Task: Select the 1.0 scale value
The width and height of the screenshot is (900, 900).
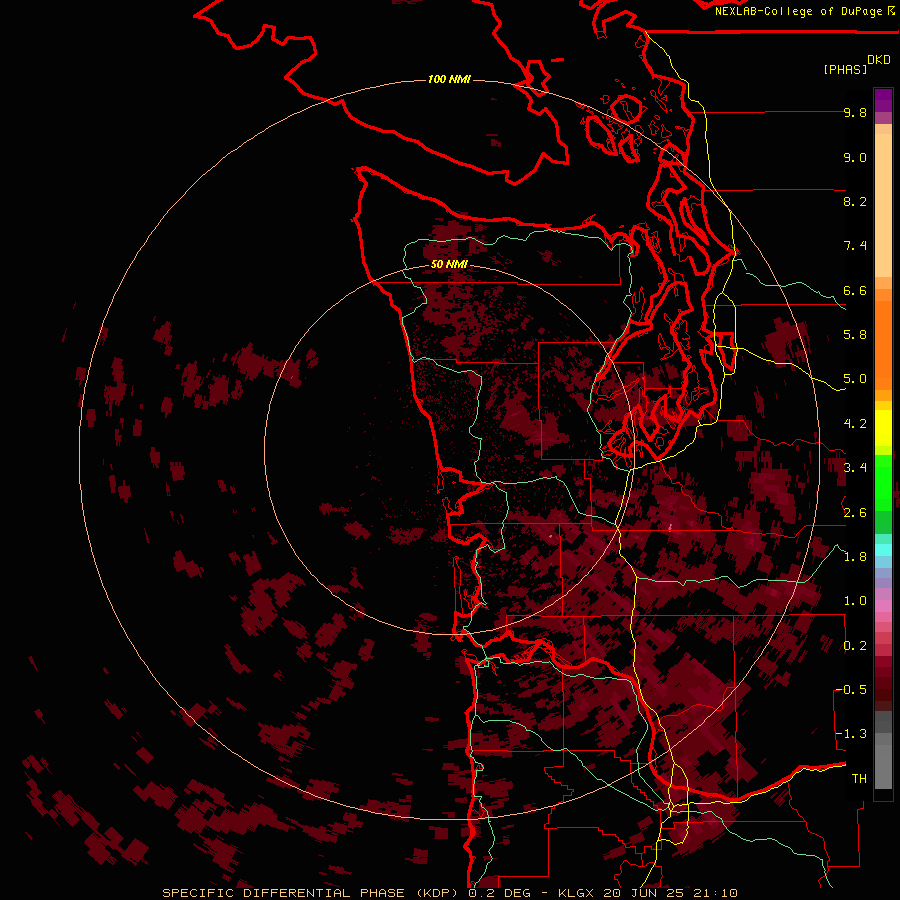Action: [855, 601]
